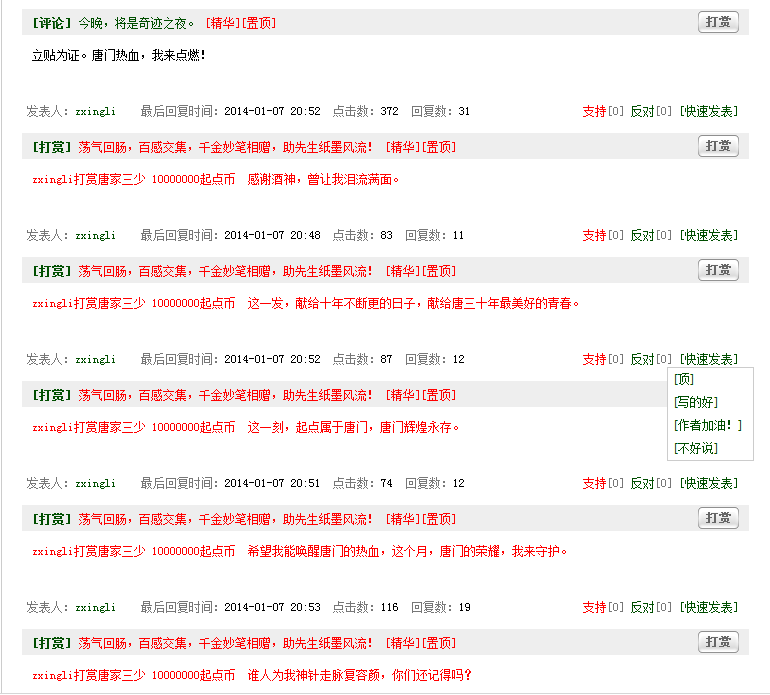Screen dimensions: 770x695
Task: Open author zxingli in the 87-click row
Action: pyautogui.click(x=95, y=360)
